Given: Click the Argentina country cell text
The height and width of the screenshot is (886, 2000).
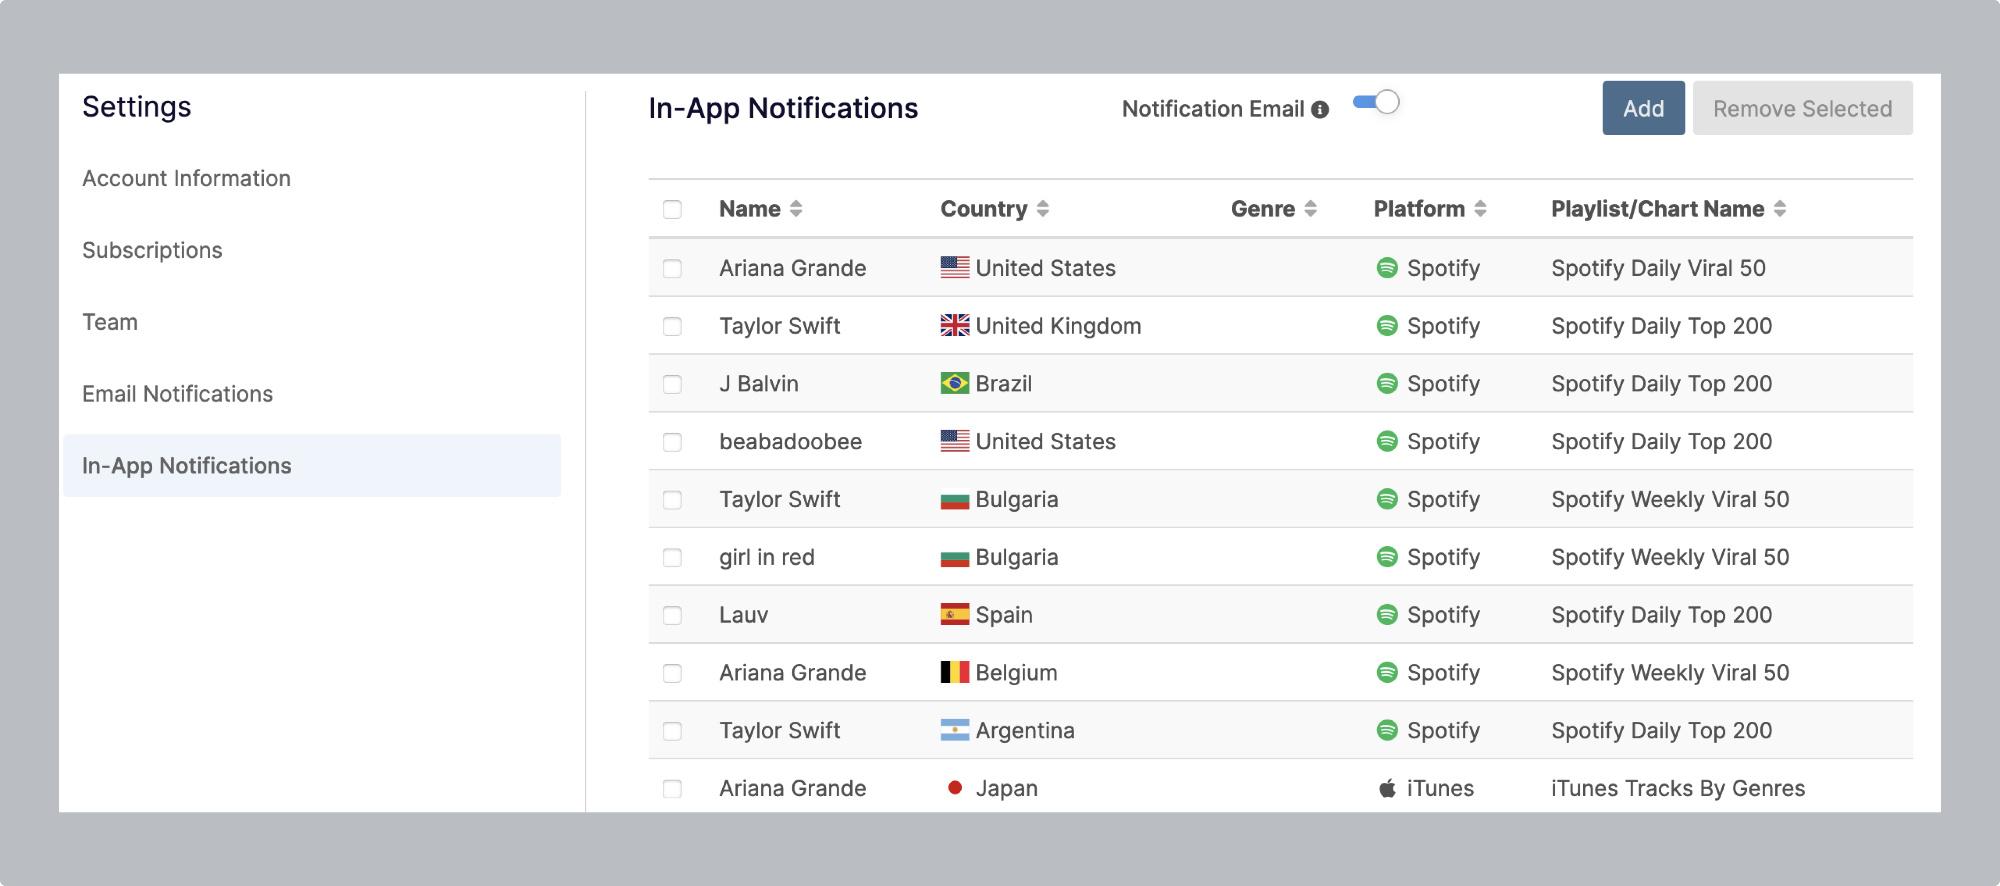Looking at the screenshot, I should tap(1025, 730).
